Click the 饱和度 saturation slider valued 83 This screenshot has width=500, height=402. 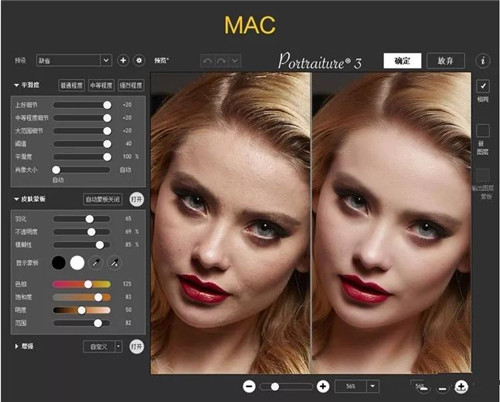coord(82,297)
